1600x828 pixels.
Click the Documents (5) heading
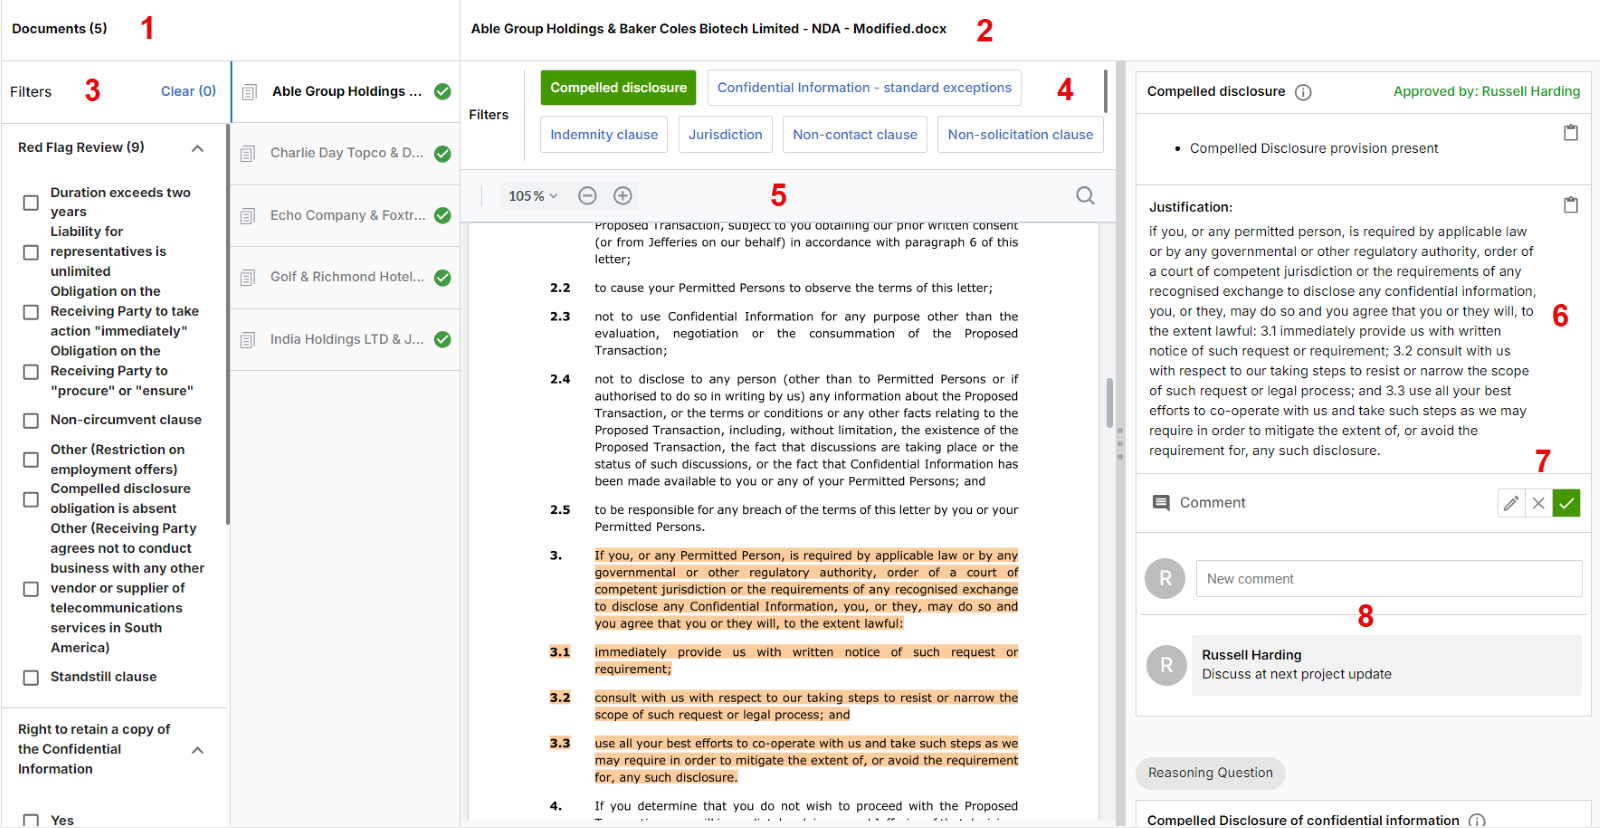pyautogui.click(x=59, y=29)
